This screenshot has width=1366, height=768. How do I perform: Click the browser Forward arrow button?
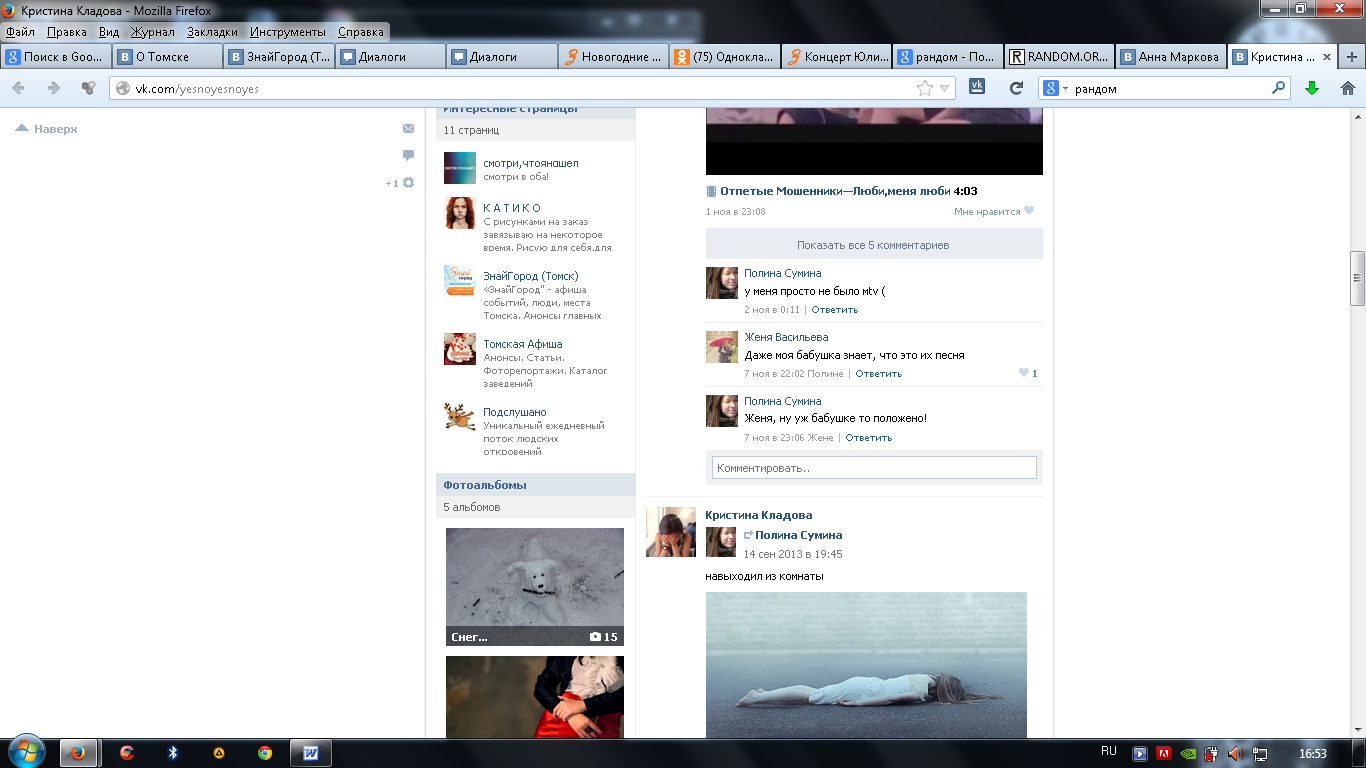(x=54, y=88)
